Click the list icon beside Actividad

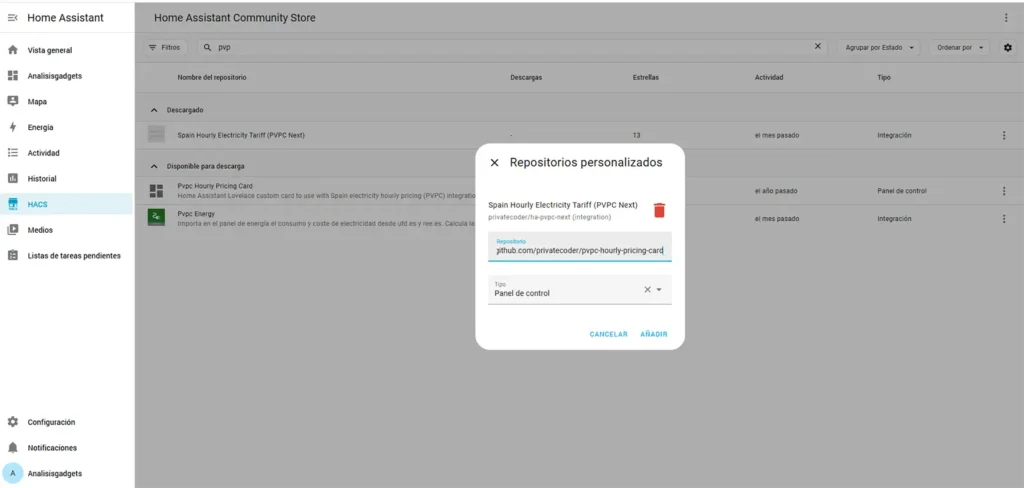[12, 153]
